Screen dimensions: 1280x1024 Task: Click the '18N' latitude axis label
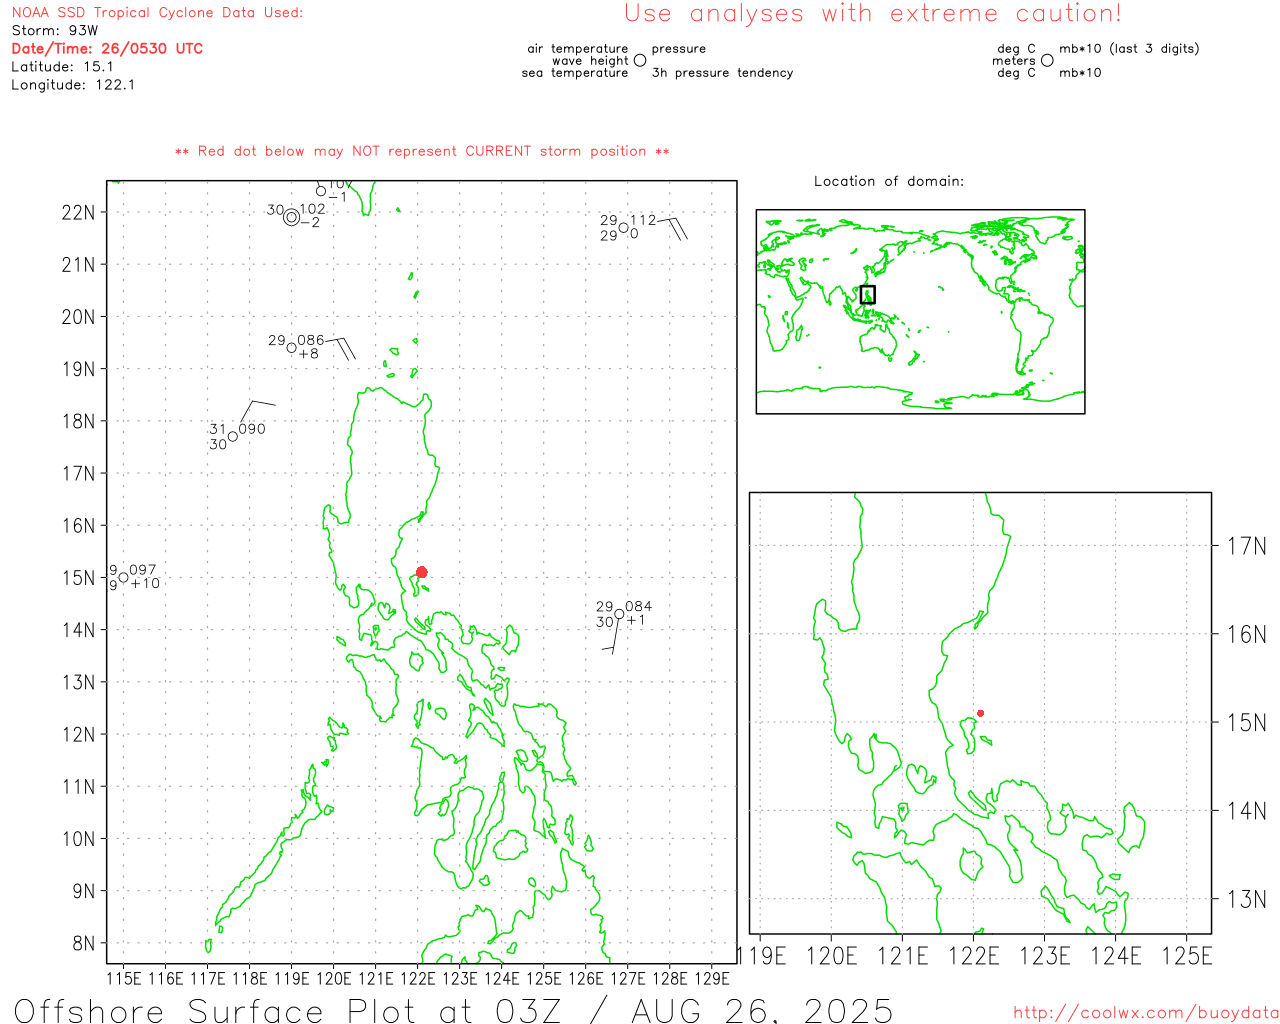tap(79, 421)
